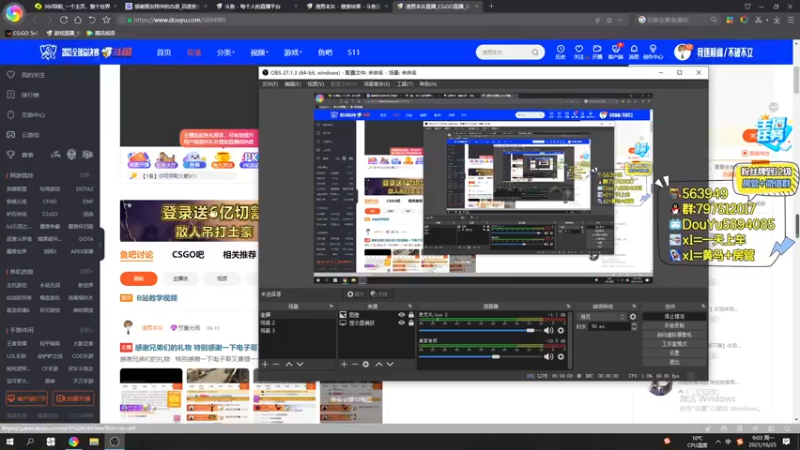This screenshot has width=800, height=450.
Task: Open scene transition properties gear
Action: click(x=633, y=317)
